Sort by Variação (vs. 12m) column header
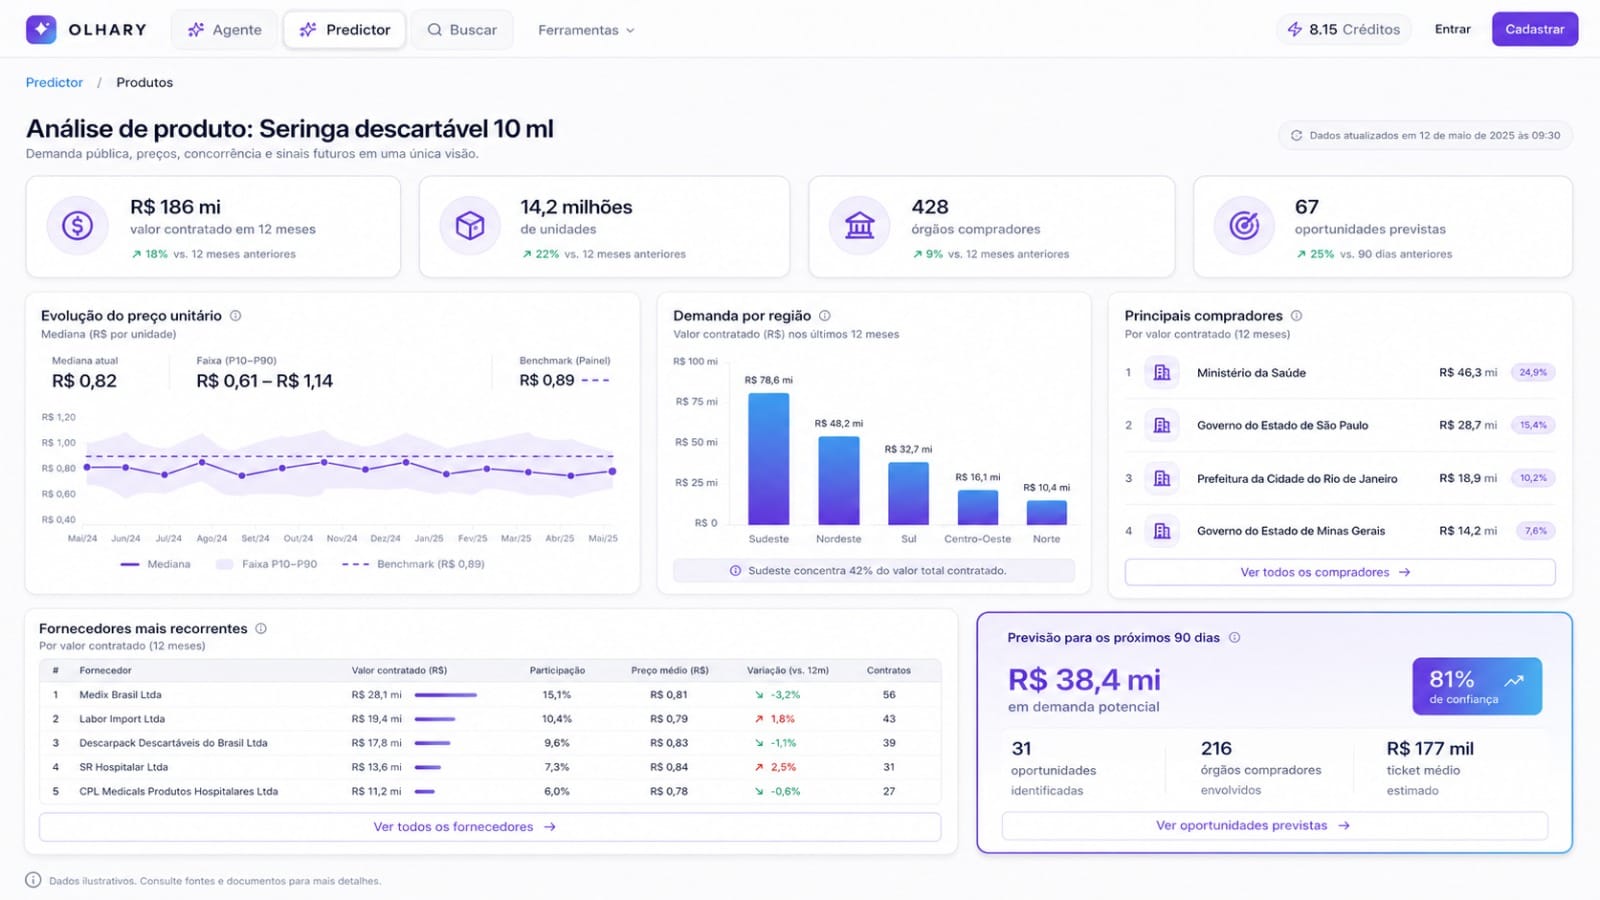 [788, 671]
